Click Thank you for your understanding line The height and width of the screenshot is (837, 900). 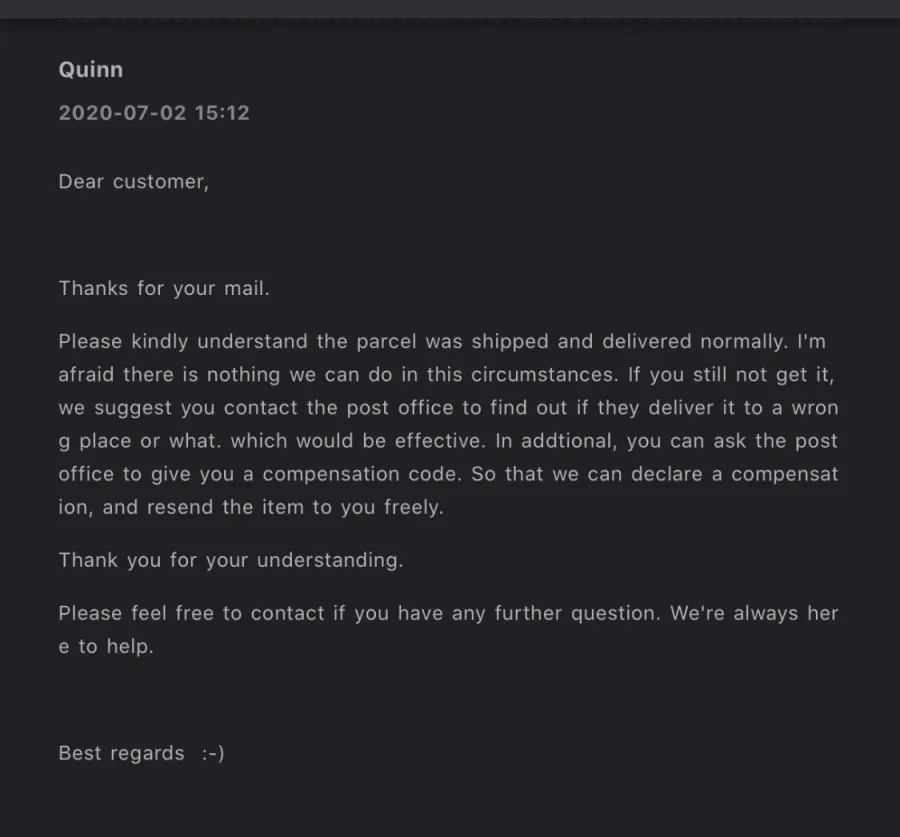click(231, 560)
